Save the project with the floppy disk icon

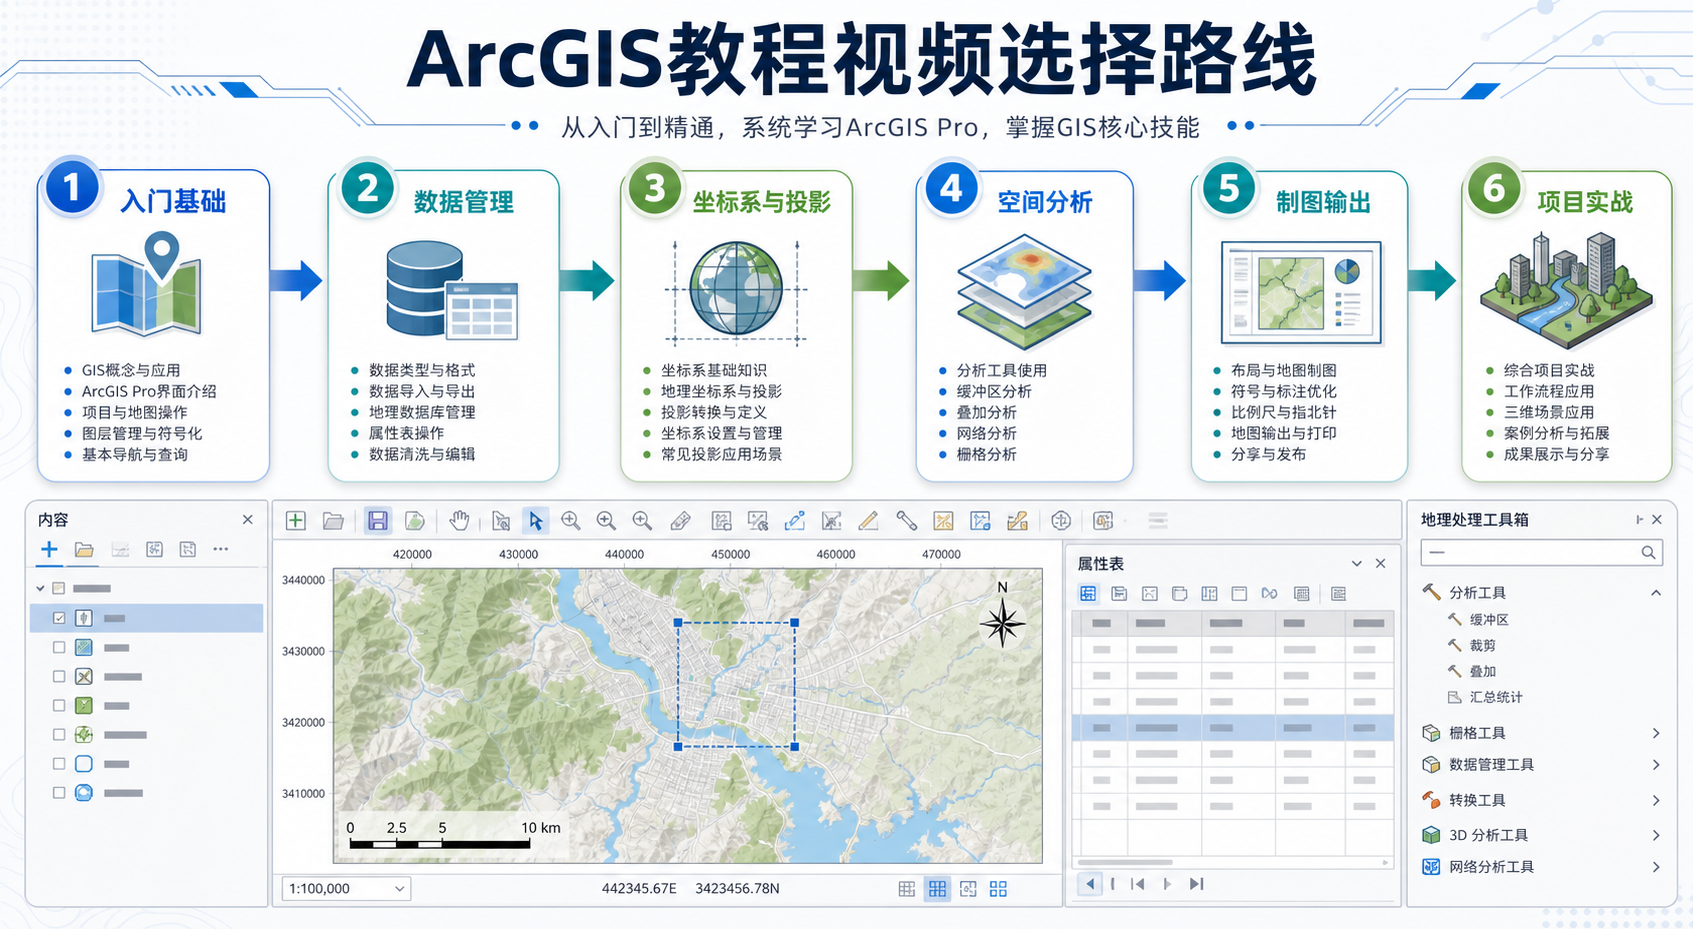click(377, 520)
